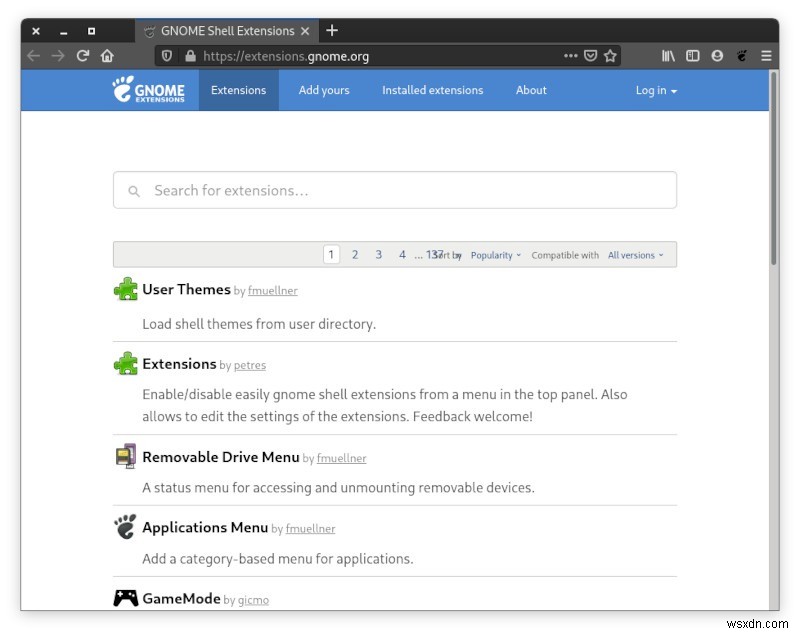800x634 pixels.
Task: Open the Log in dropdown
Action: pyautogui.click(x=655, y=90)
